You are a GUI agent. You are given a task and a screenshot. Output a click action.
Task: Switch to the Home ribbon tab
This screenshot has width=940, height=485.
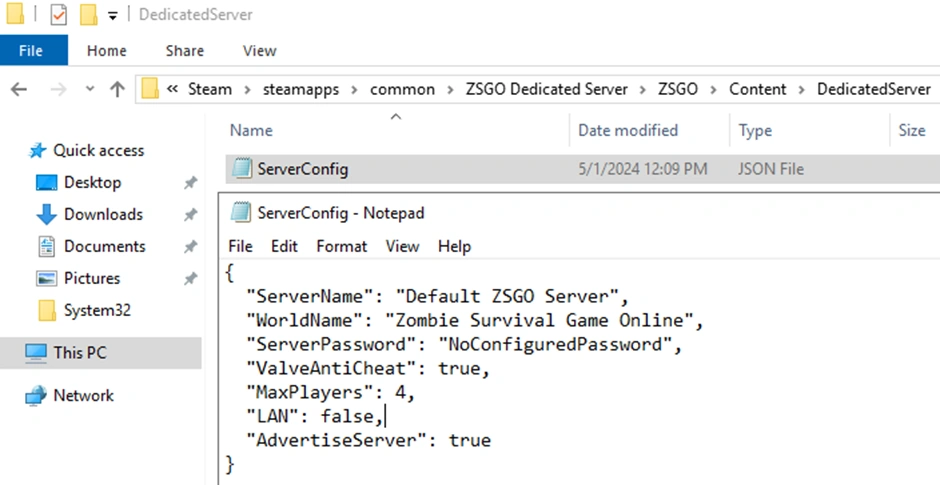pos(107,50)
